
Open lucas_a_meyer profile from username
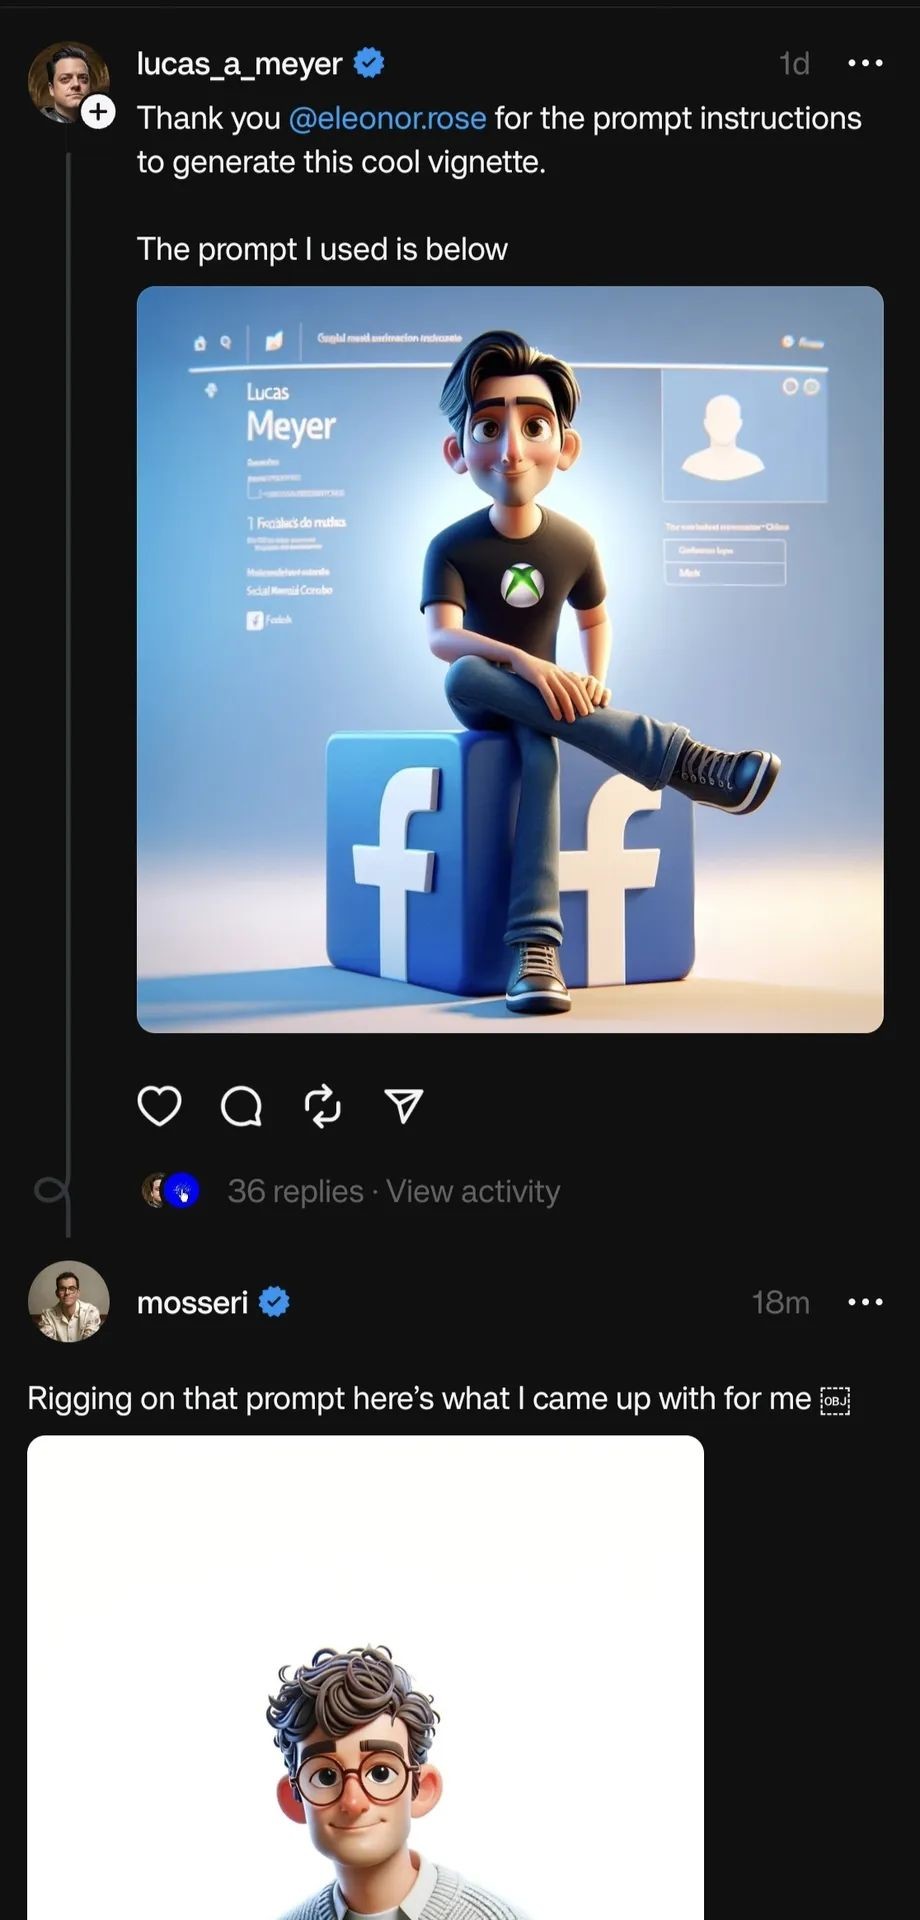click(240, 63)
